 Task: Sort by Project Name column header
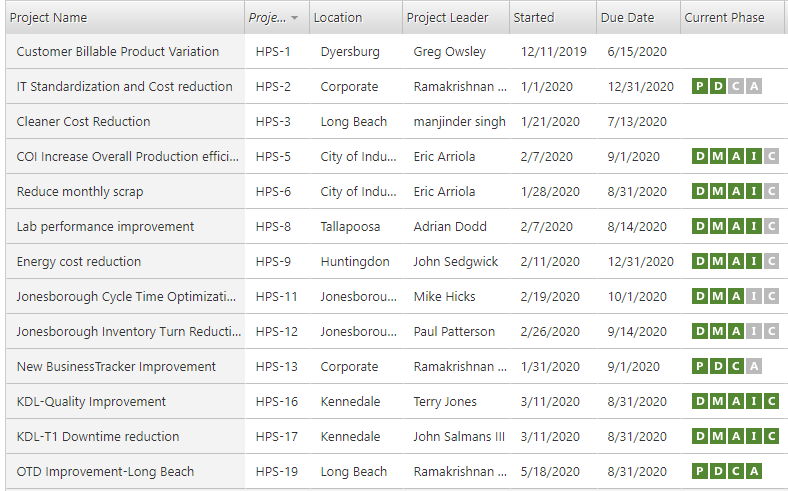pyautogui.click(x=48, y=17)
